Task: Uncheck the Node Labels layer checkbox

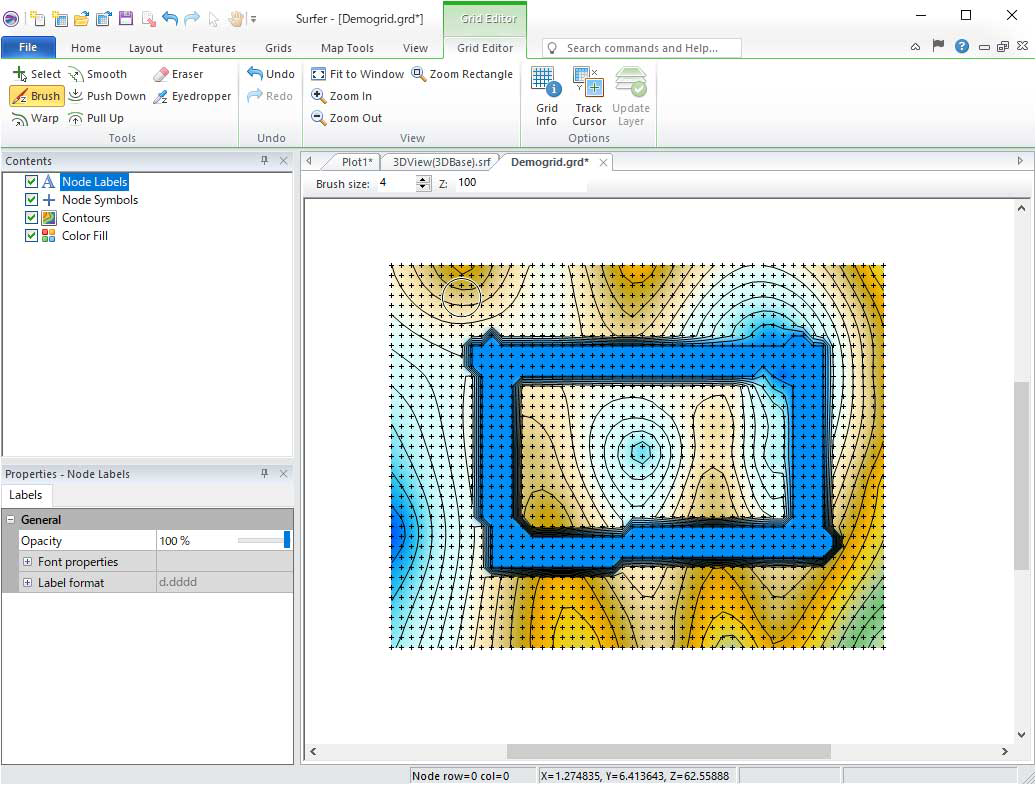Action: 31,182
